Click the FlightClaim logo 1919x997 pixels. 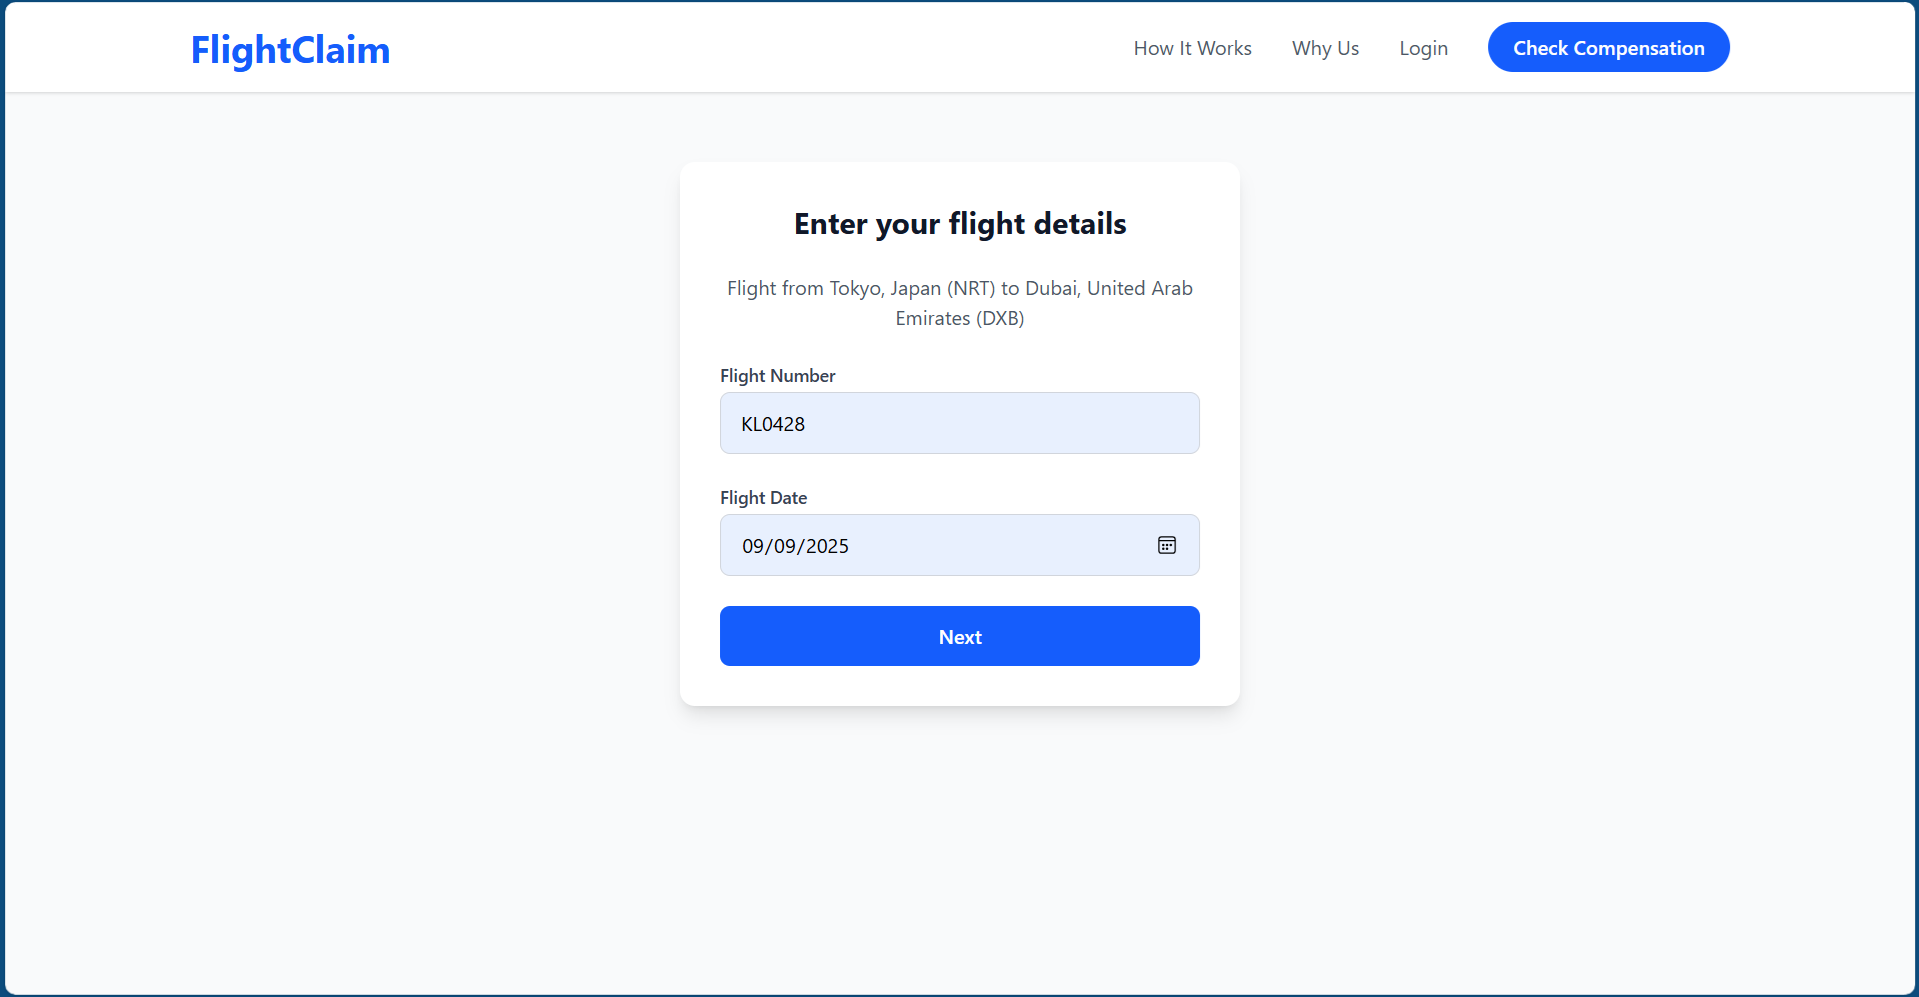tap(290, 48)
